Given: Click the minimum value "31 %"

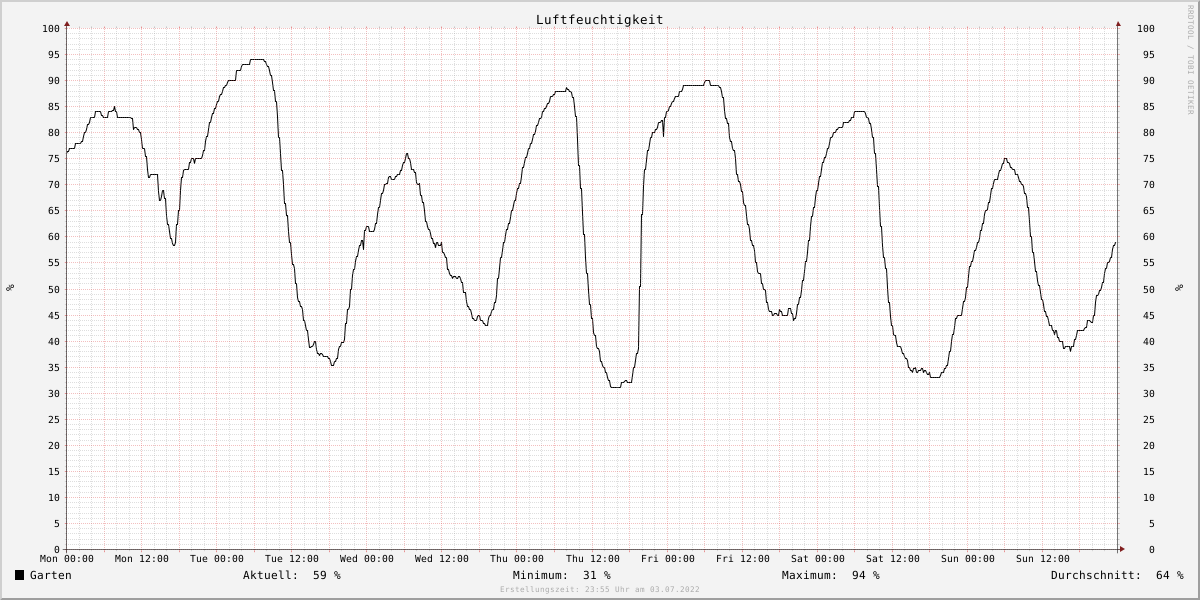Looking at the screenshot, I should tap(597, 575).
